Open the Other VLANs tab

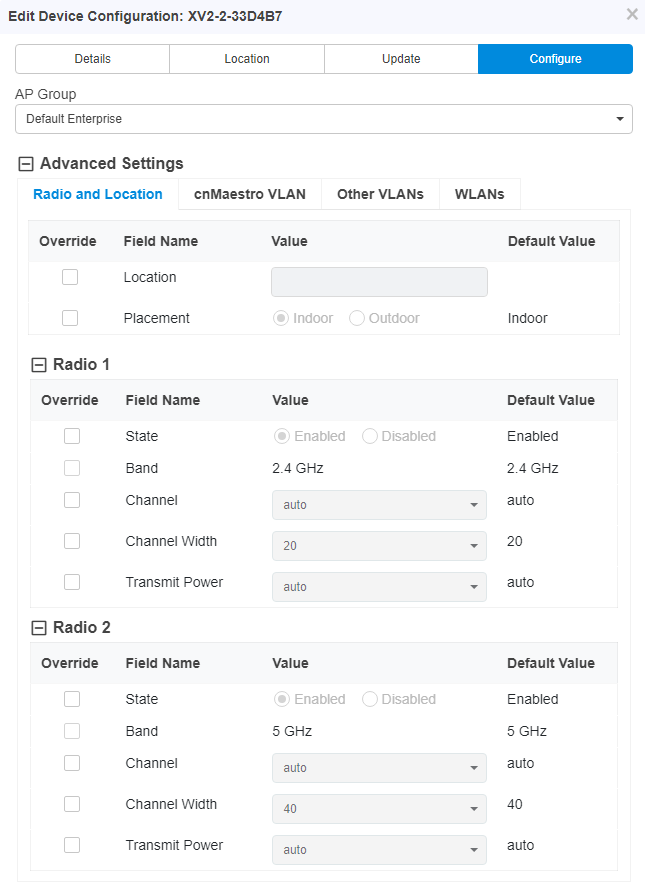[380, 194]
